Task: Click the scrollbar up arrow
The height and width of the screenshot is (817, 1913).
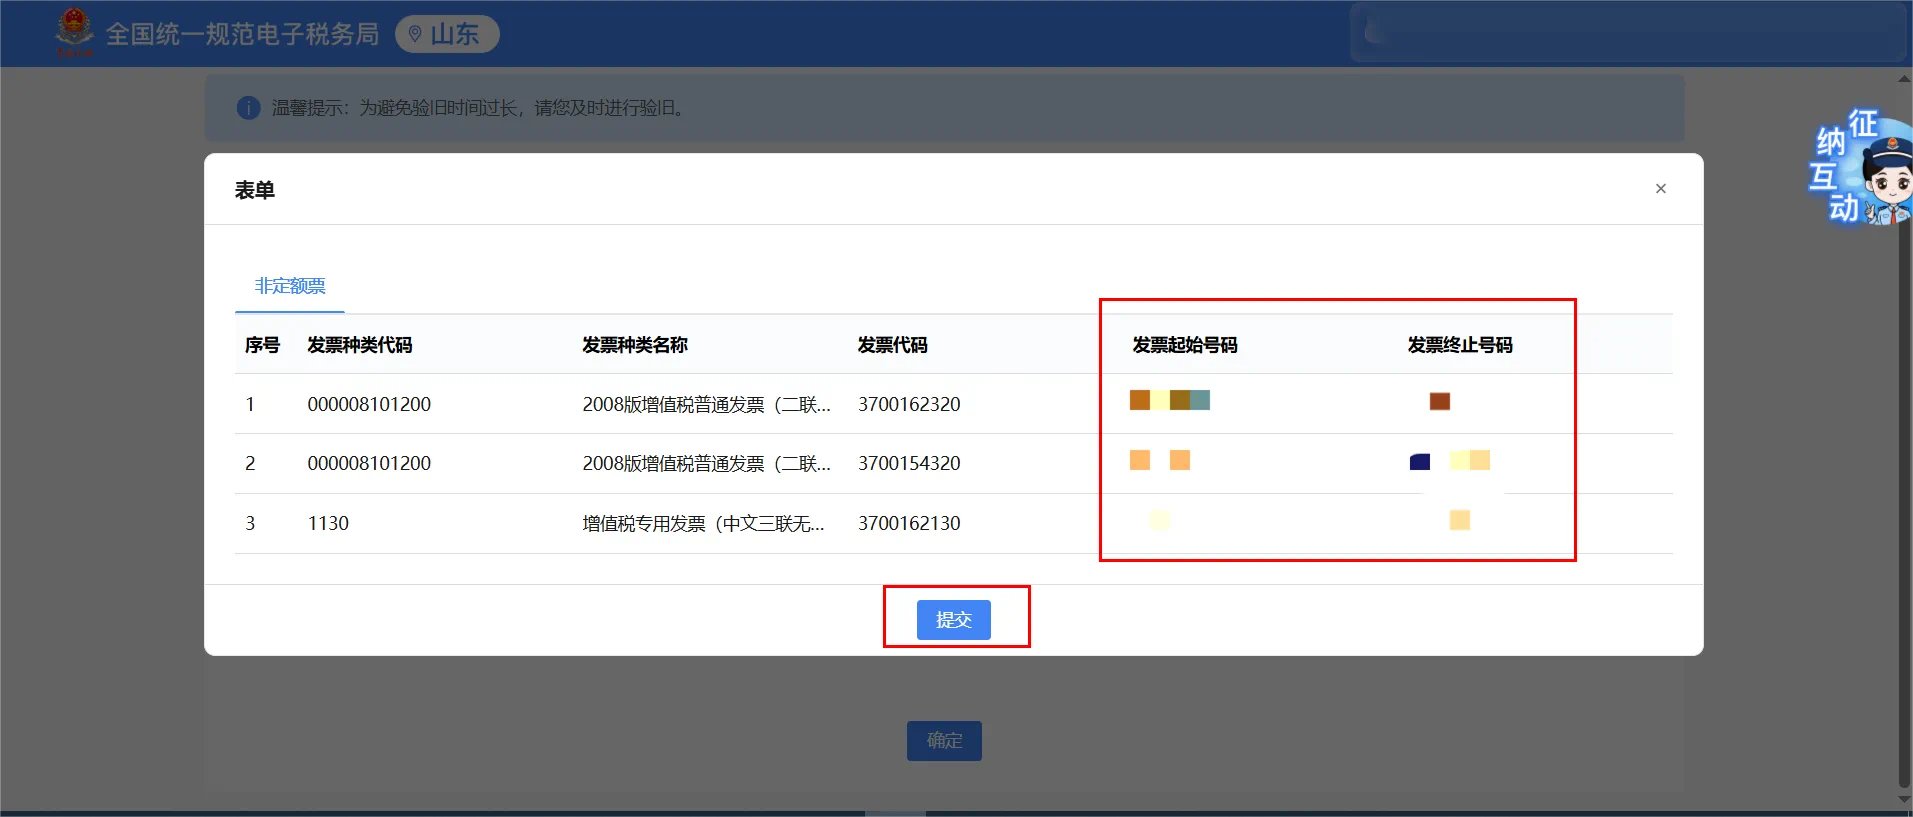Action: [1904, 78]
